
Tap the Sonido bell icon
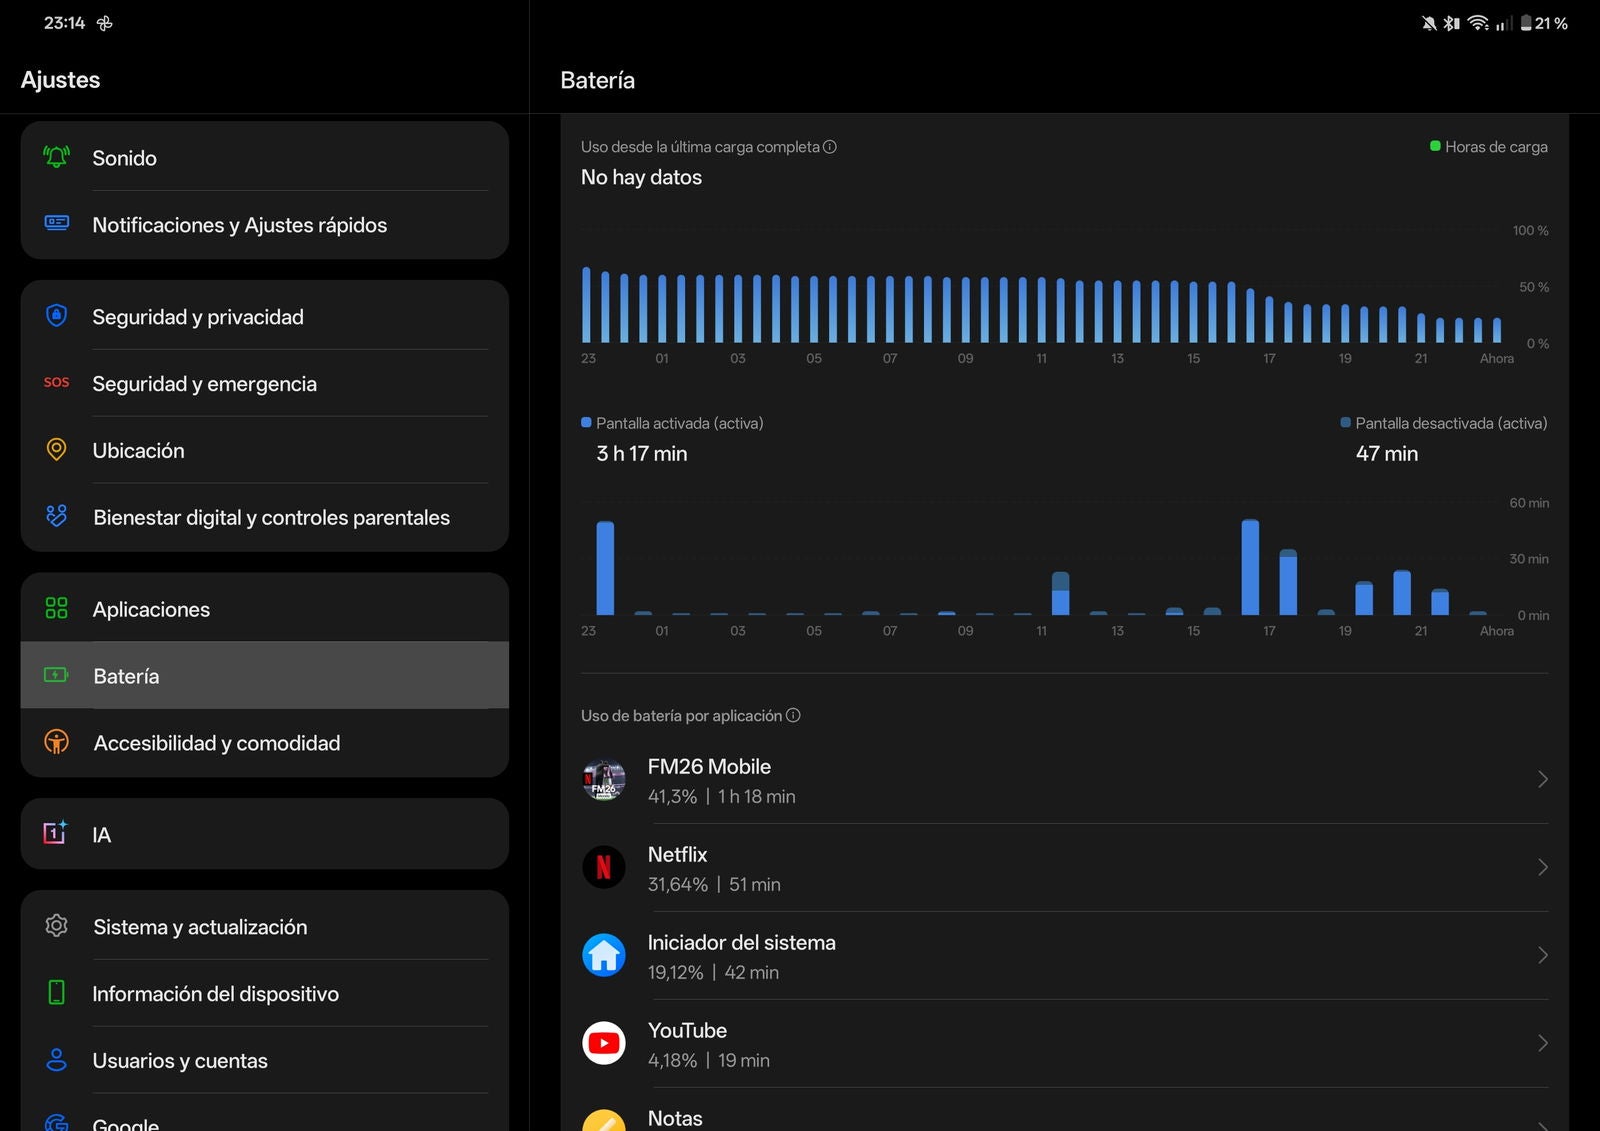pyautogui.click(x=57, y=157)
